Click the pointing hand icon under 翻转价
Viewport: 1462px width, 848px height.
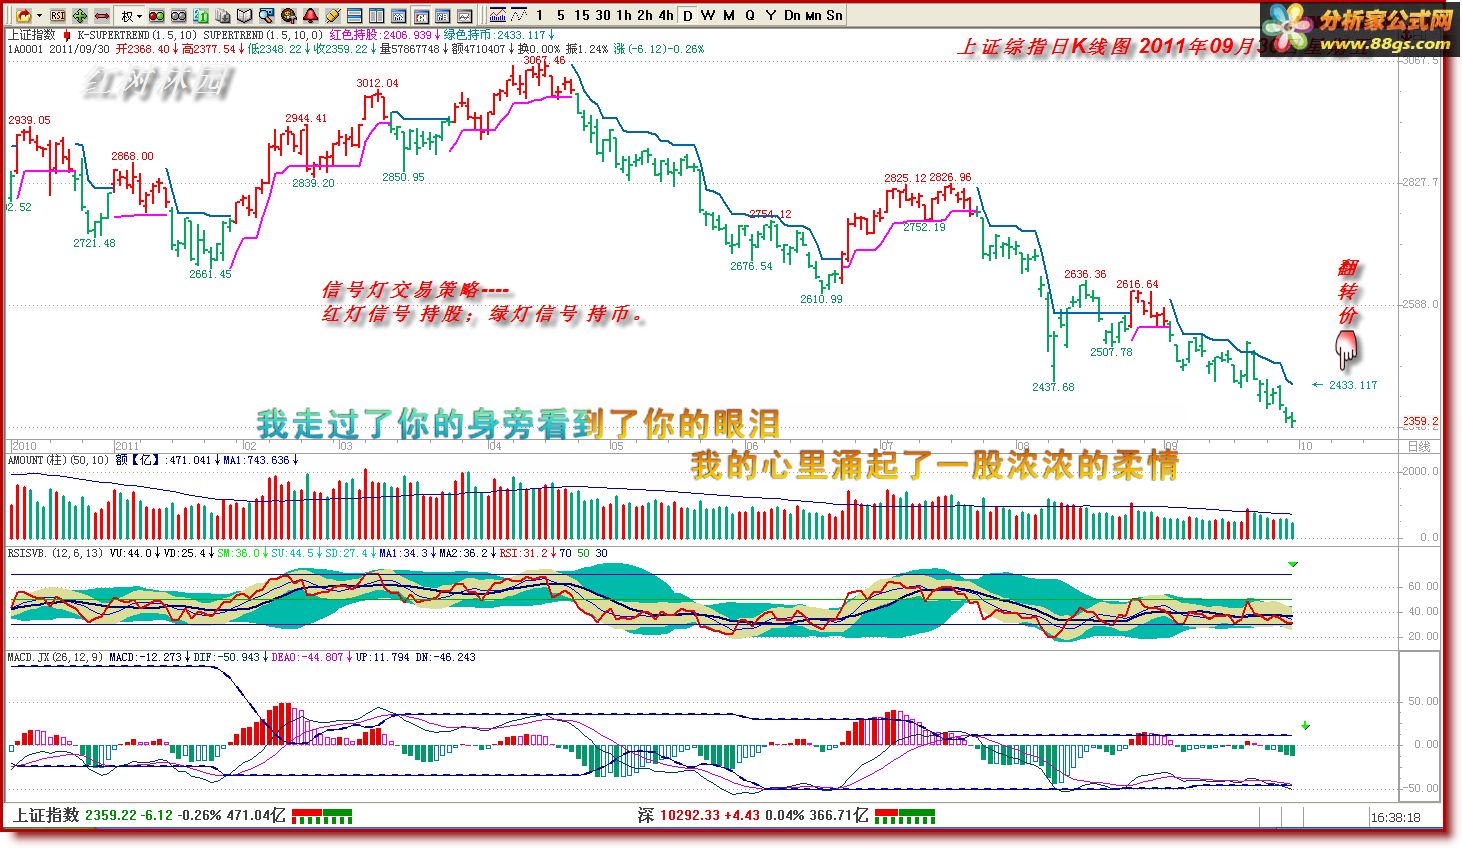[x=1347, y=350]
